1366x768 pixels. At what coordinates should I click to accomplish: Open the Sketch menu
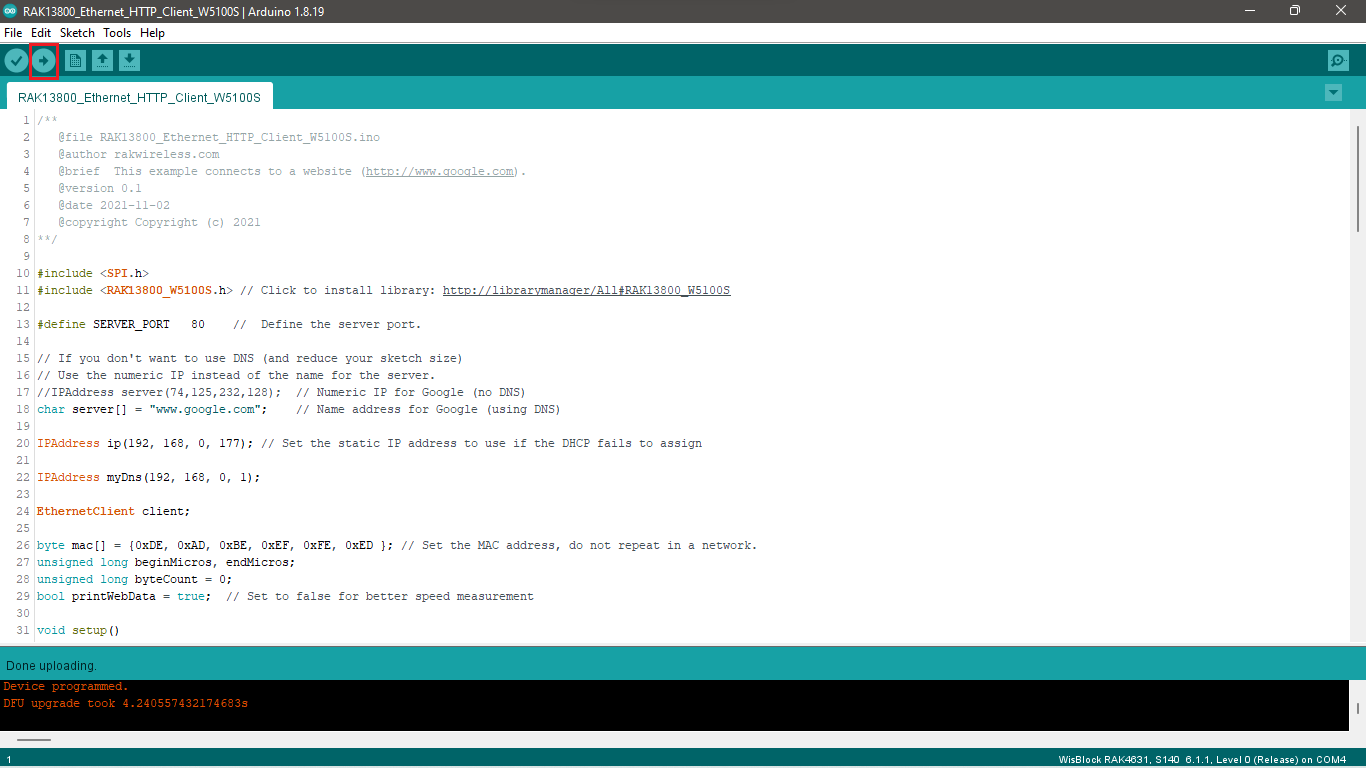tap(77, 33)
